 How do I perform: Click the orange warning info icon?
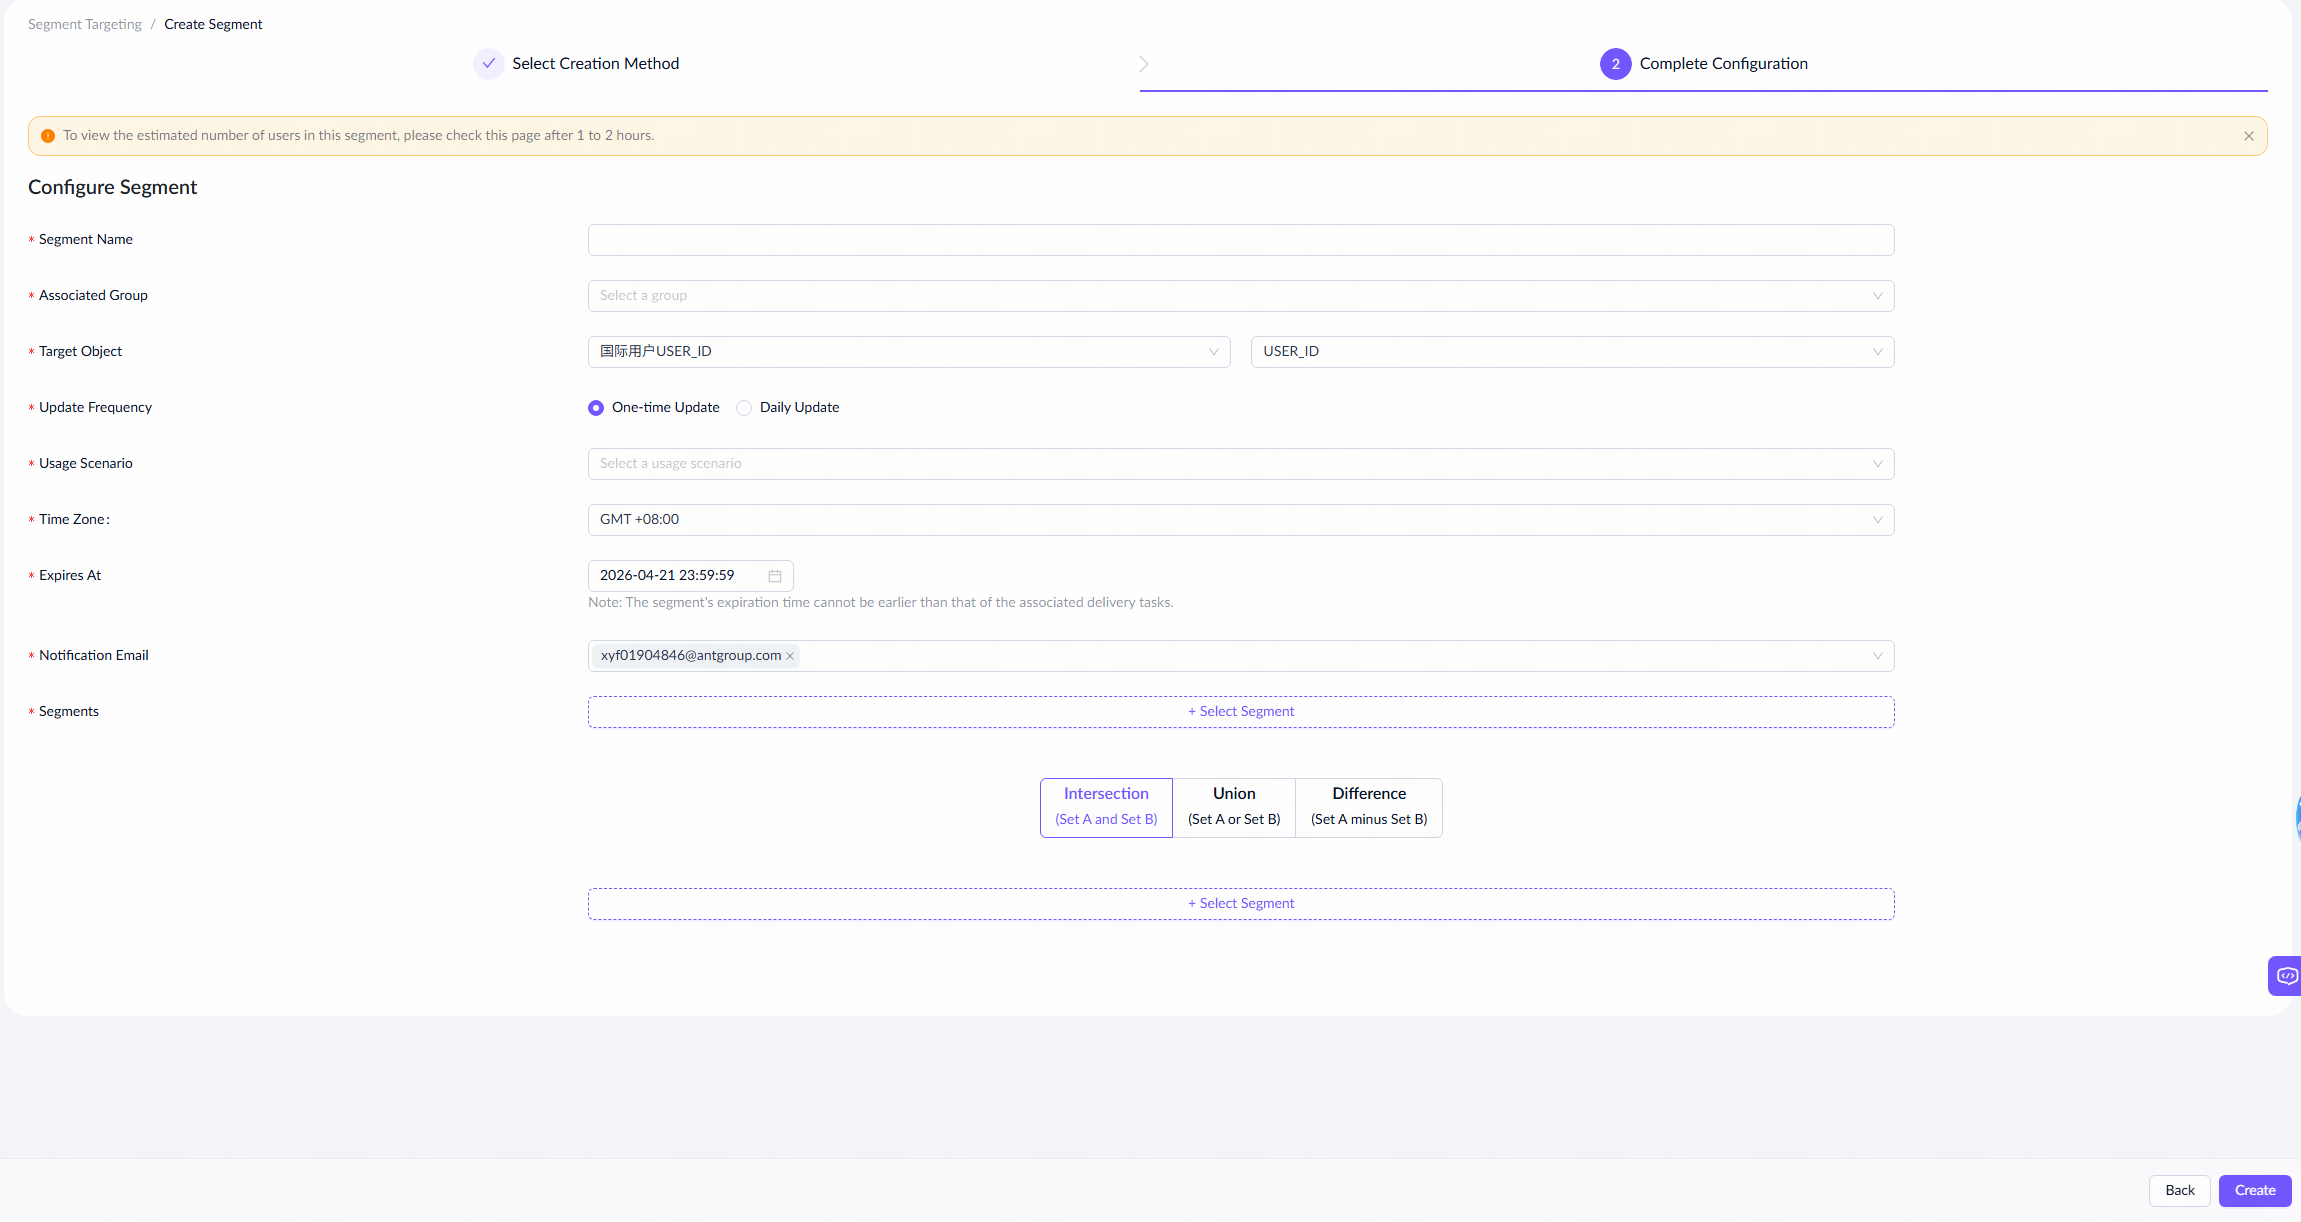47,136
